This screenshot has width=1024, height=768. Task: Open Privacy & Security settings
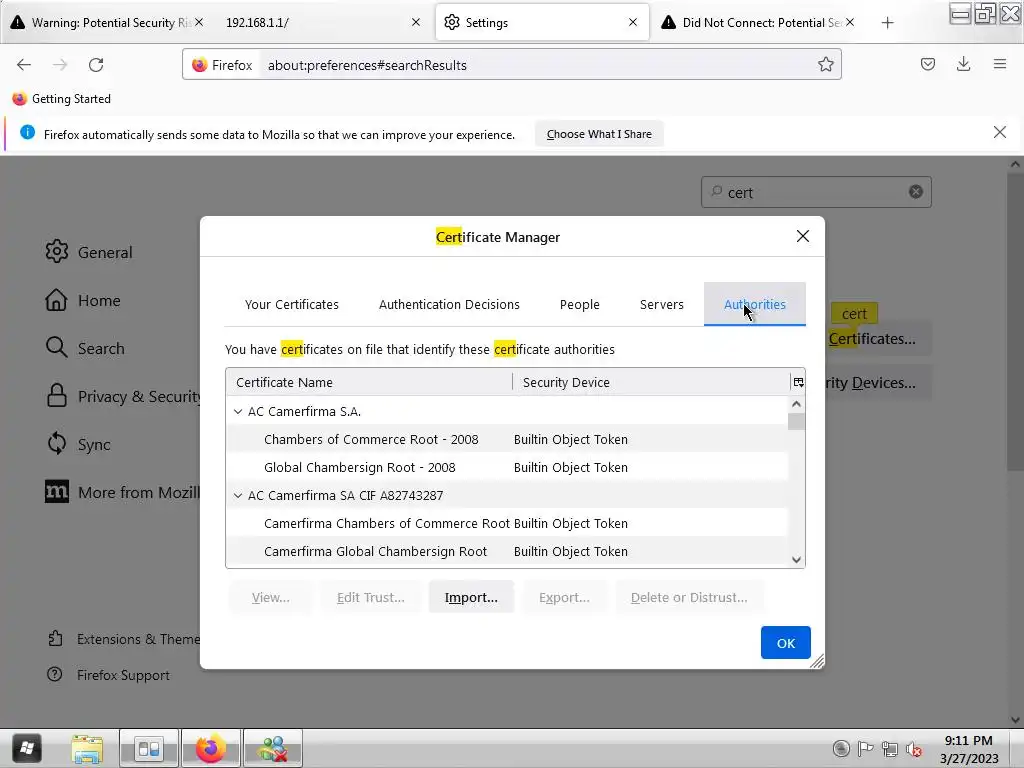point(122,396)
